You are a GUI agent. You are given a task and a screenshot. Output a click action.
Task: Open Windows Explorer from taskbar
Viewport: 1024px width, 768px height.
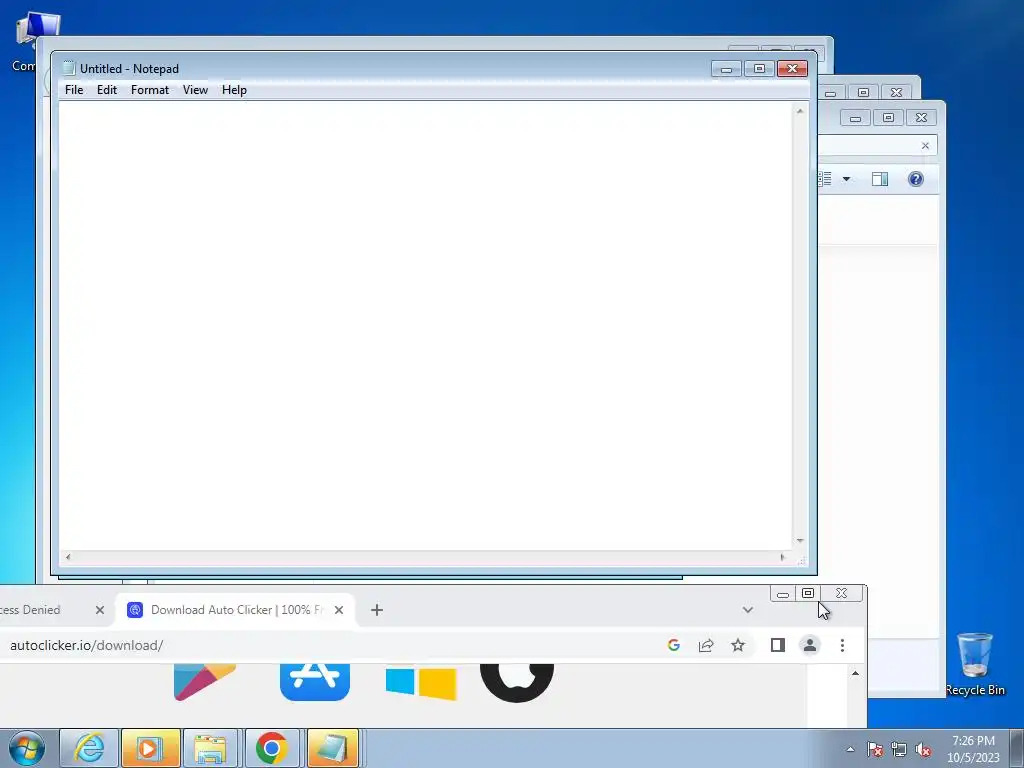click(x=210, y=748)
